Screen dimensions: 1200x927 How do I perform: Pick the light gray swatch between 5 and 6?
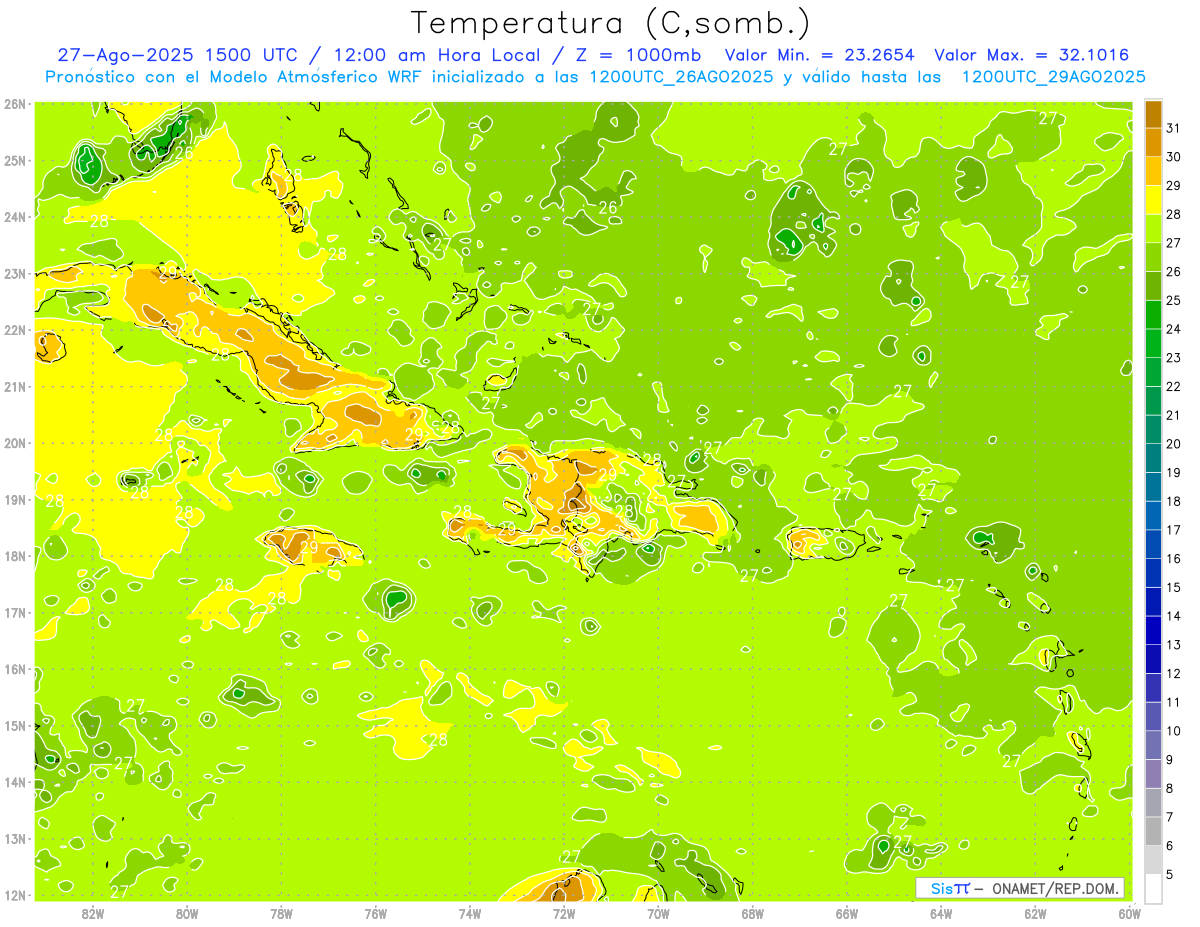click(1154, 860)
